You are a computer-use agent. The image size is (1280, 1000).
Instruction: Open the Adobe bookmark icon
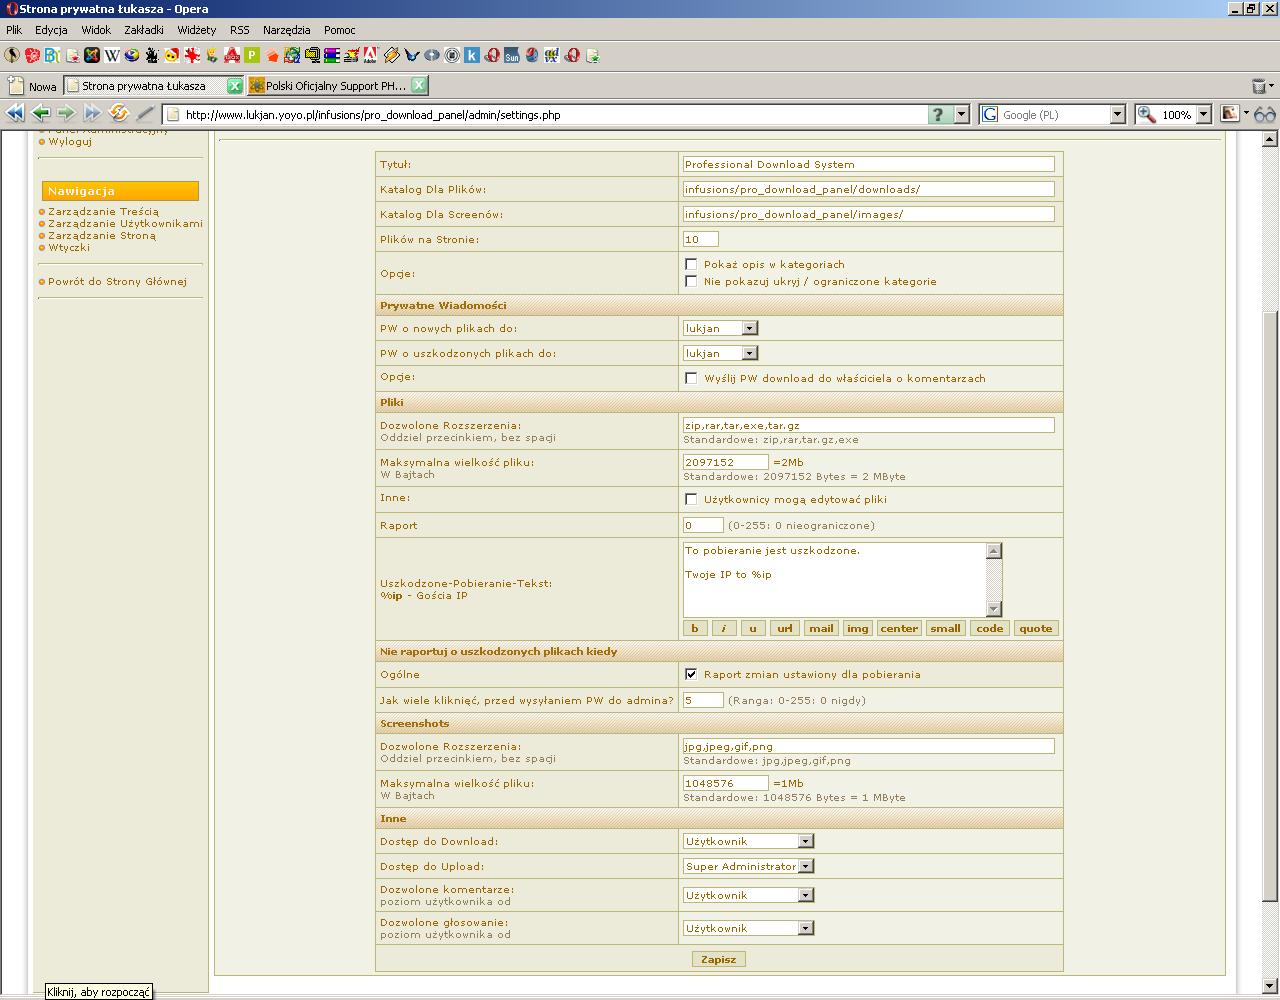(370, 56)
